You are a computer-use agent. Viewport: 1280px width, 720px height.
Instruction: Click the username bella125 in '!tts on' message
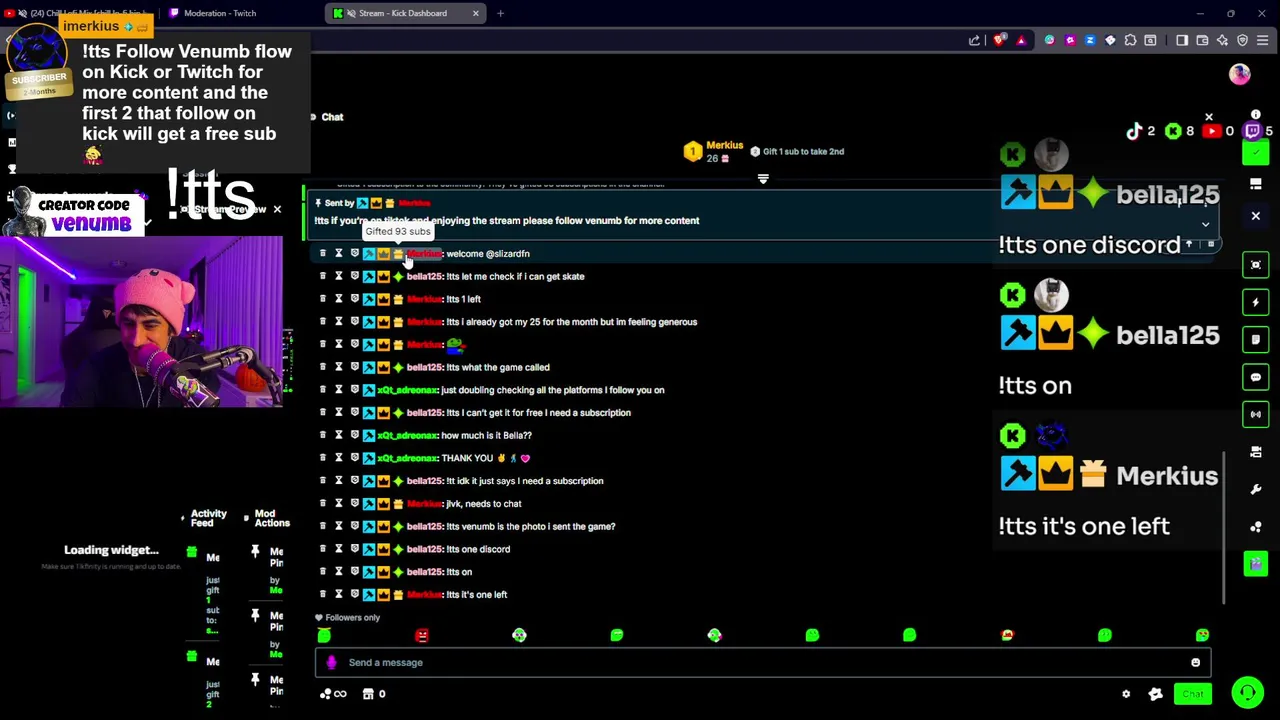coord(424,572)
